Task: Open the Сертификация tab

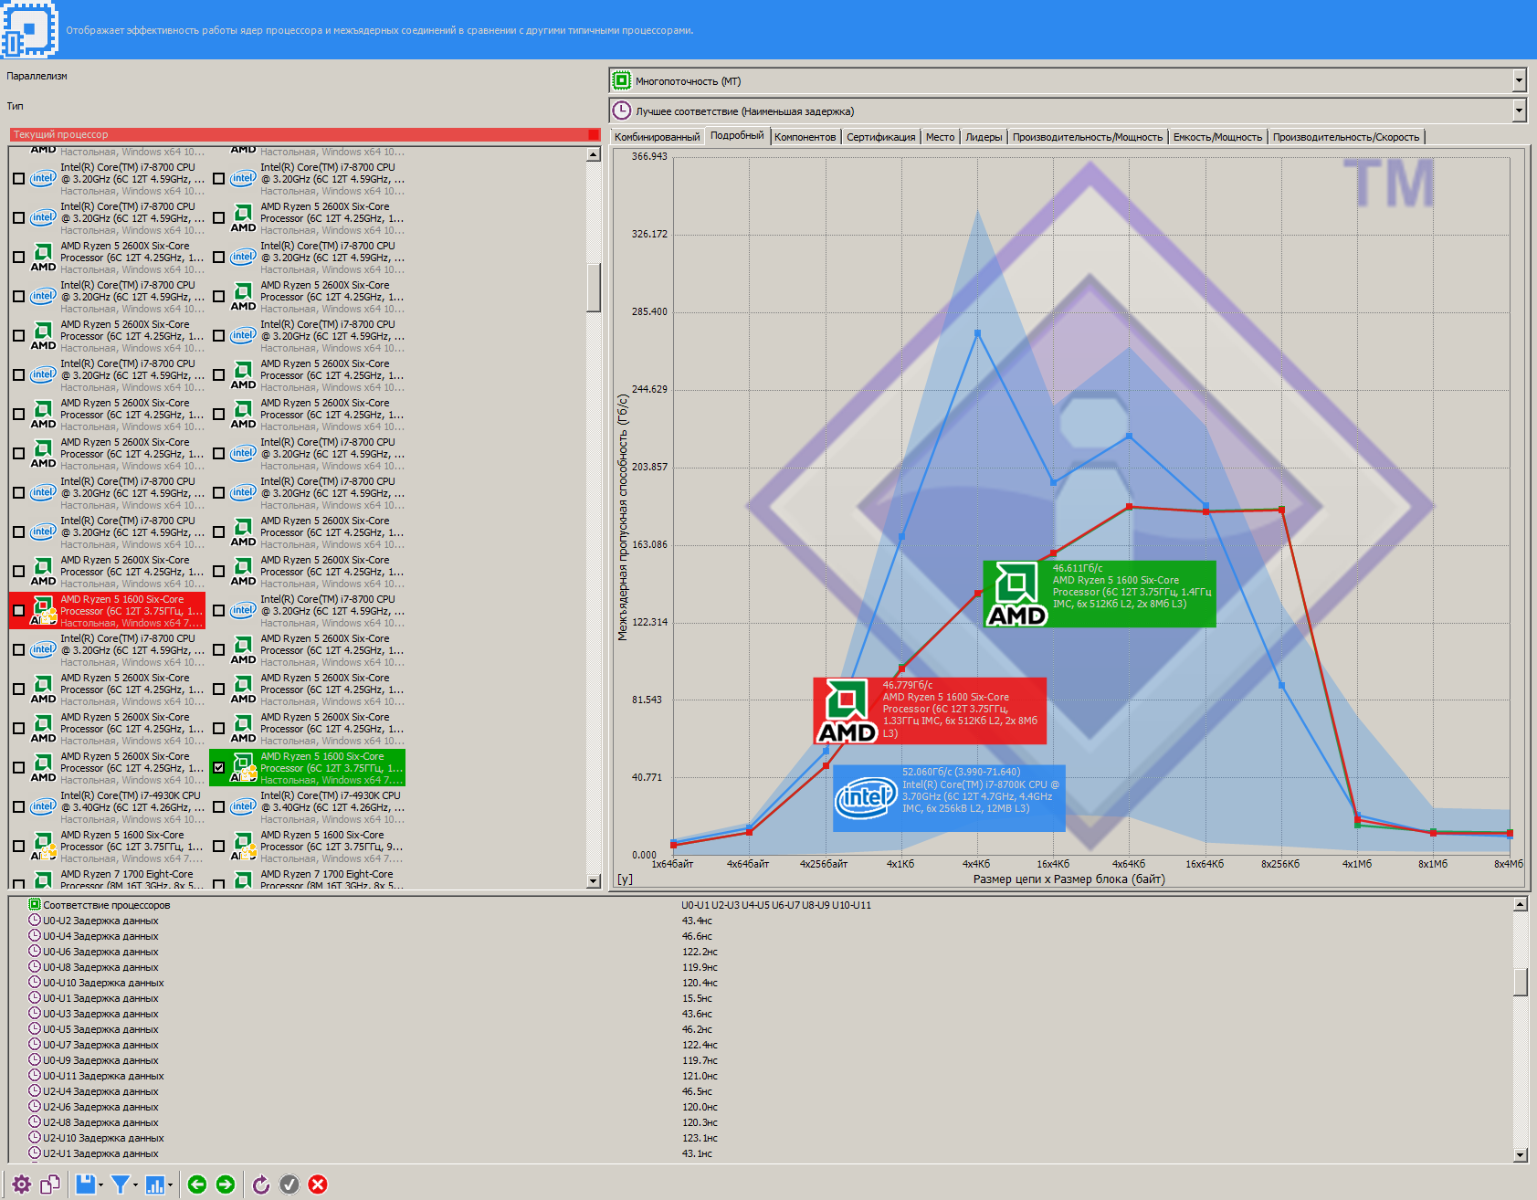Action: click(x=880, y=137)
